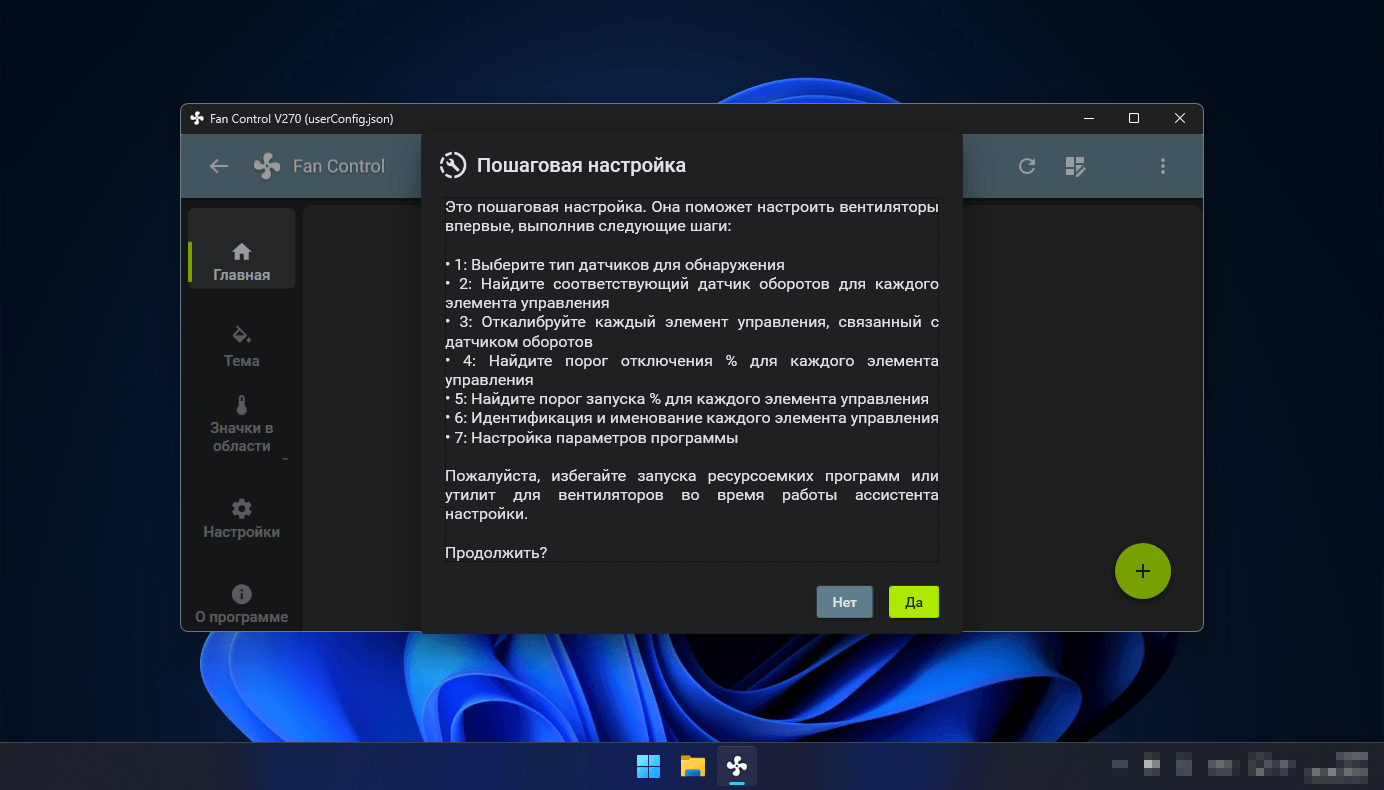Screen dimensions: 1384x790
Task: Click the step '1: Выберите тип датчиков для обнаружения'
Action: tap(615, 265)
